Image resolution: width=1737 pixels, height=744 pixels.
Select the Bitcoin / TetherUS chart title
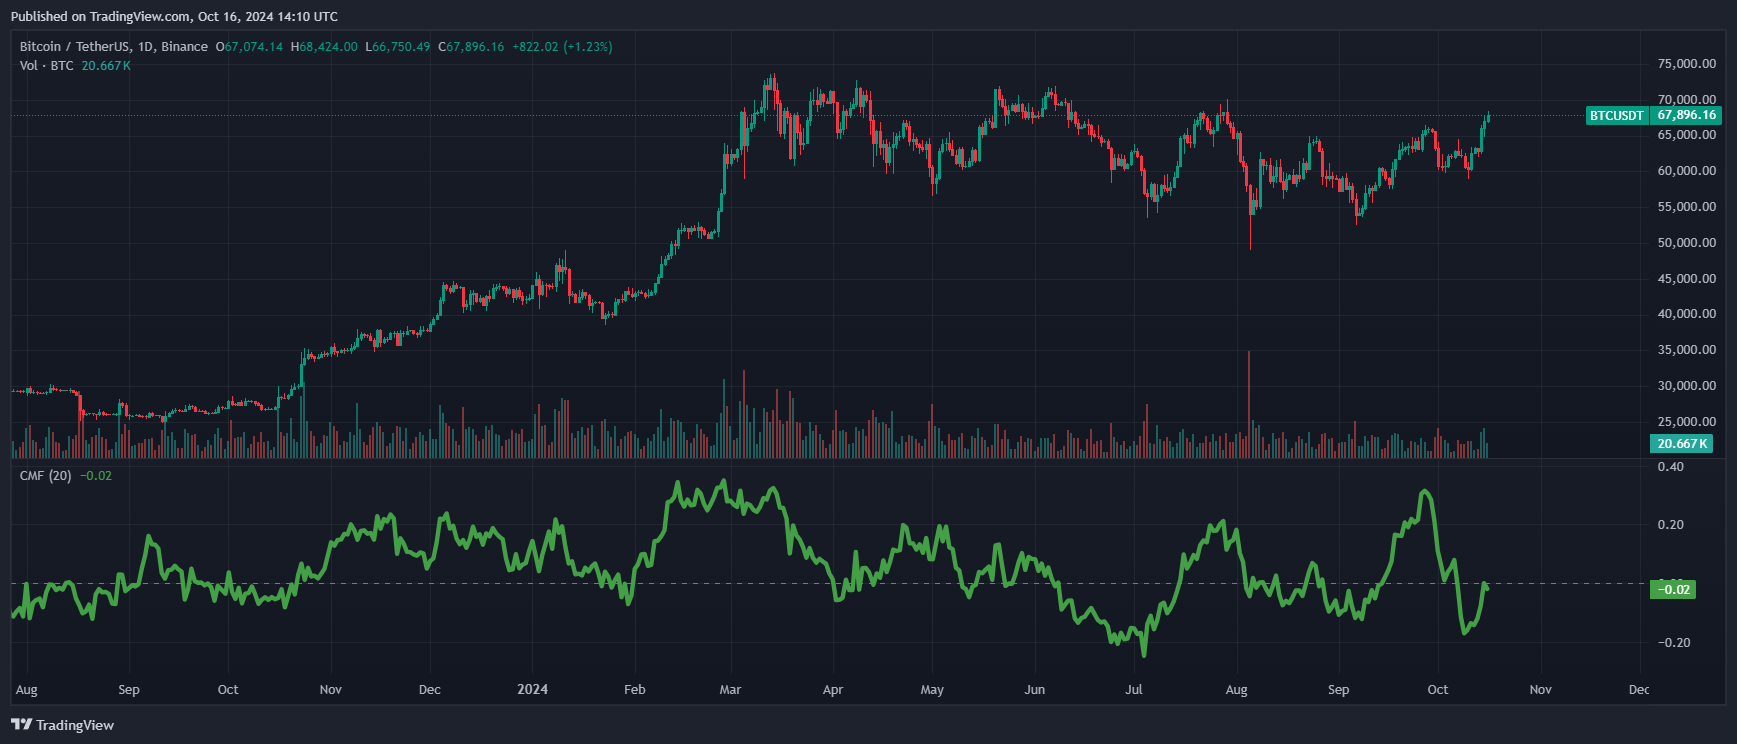tap(114, 47)
